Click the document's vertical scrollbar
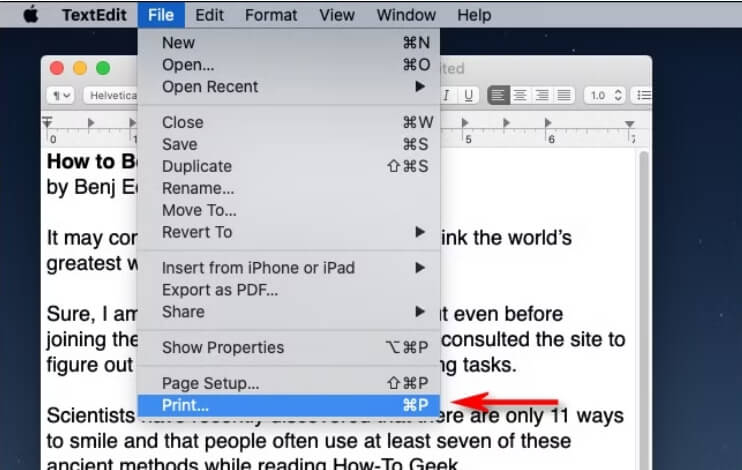This screenshot has width=742, height=470. coord(643,310)
